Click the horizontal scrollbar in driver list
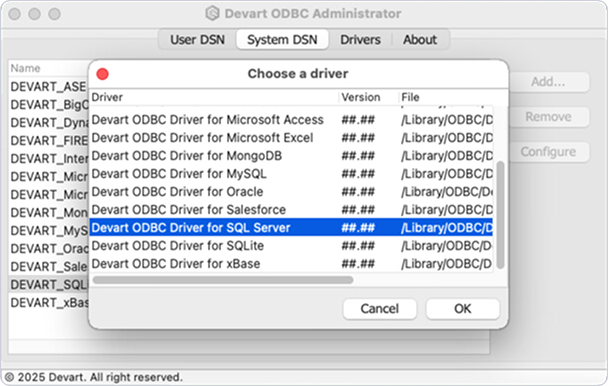Image resolution: width=608 pixels, height=386 pixels. (223, 280)
